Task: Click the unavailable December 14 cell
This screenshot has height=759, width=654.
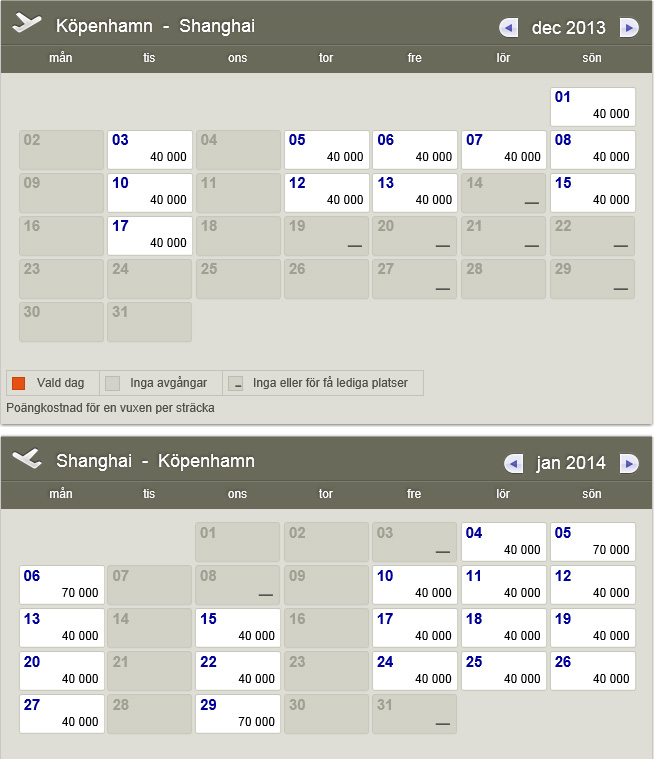Action: tap(504, 193)
